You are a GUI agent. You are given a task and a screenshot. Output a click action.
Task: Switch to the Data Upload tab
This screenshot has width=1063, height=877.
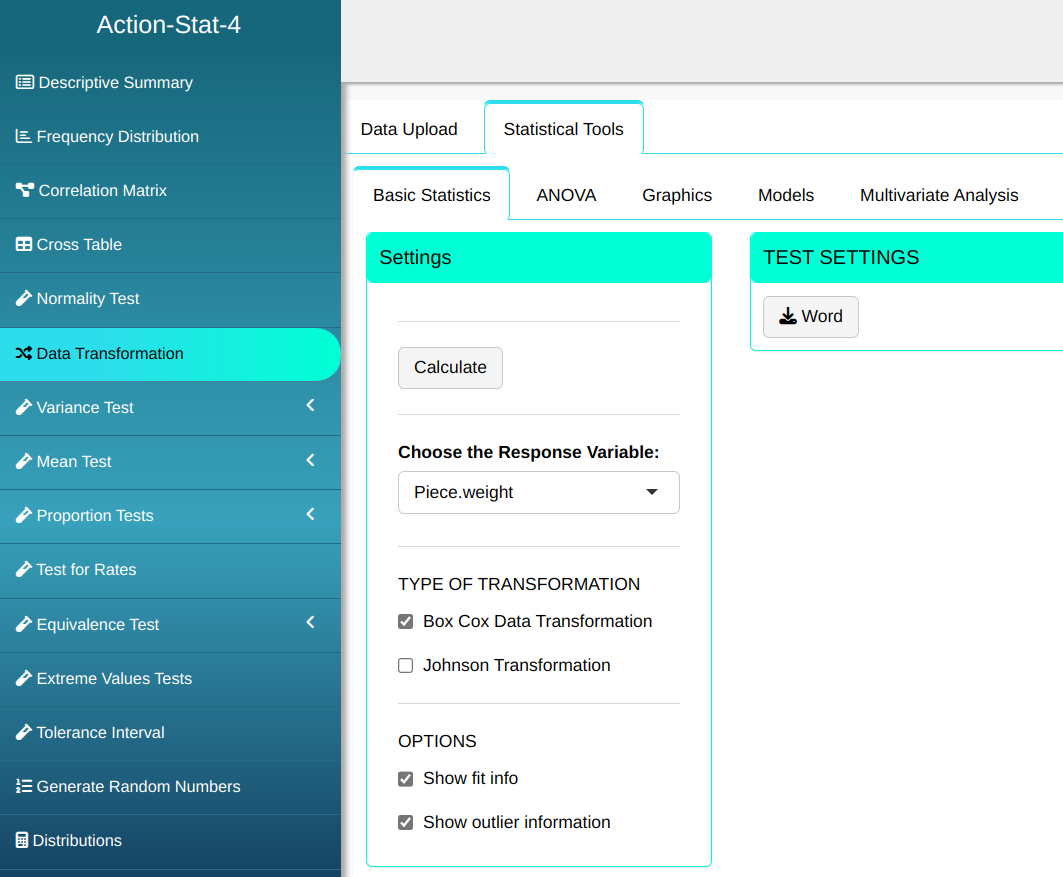pos(409,129)
